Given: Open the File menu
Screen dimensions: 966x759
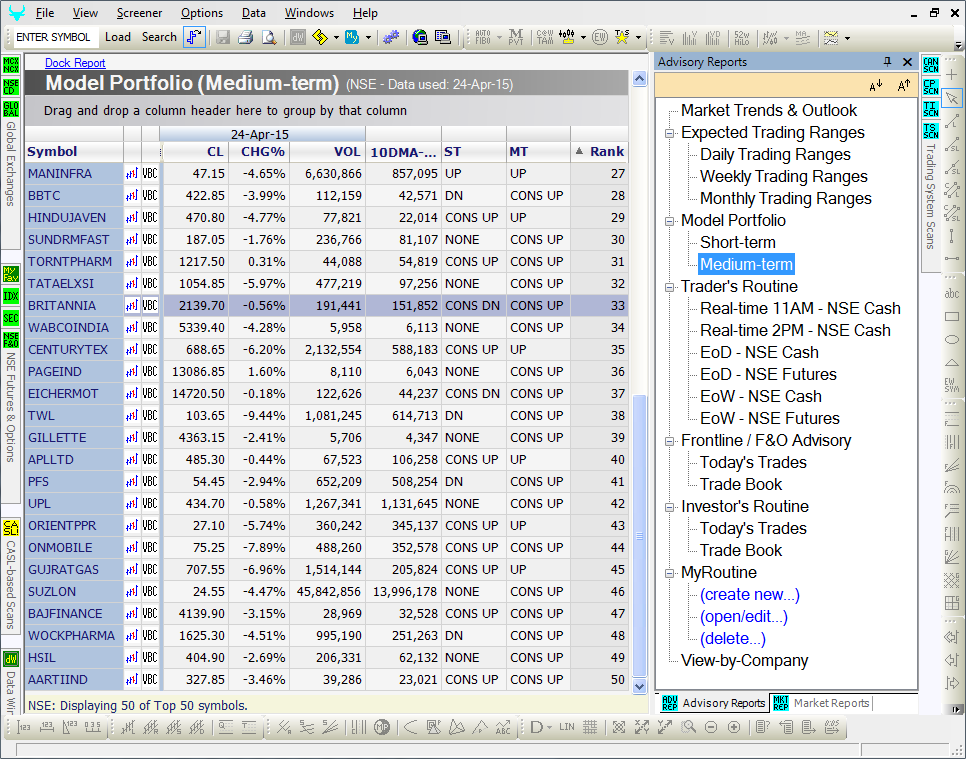Looking at the screenshot, I should point(44,13).
